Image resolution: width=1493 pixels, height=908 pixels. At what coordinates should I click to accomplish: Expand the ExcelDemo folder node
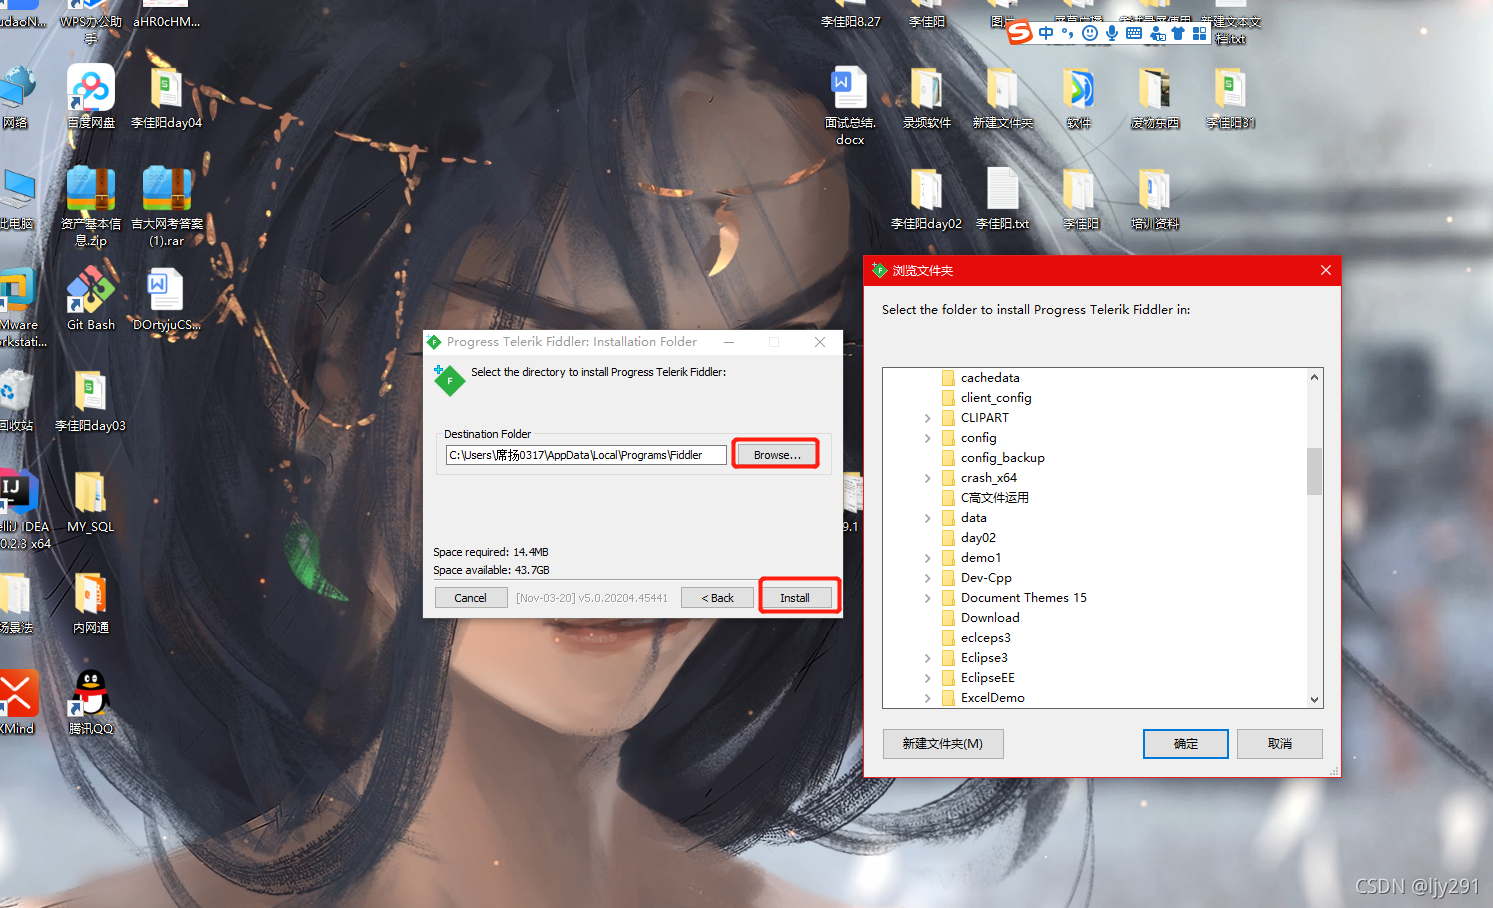[x=927, y=698]
